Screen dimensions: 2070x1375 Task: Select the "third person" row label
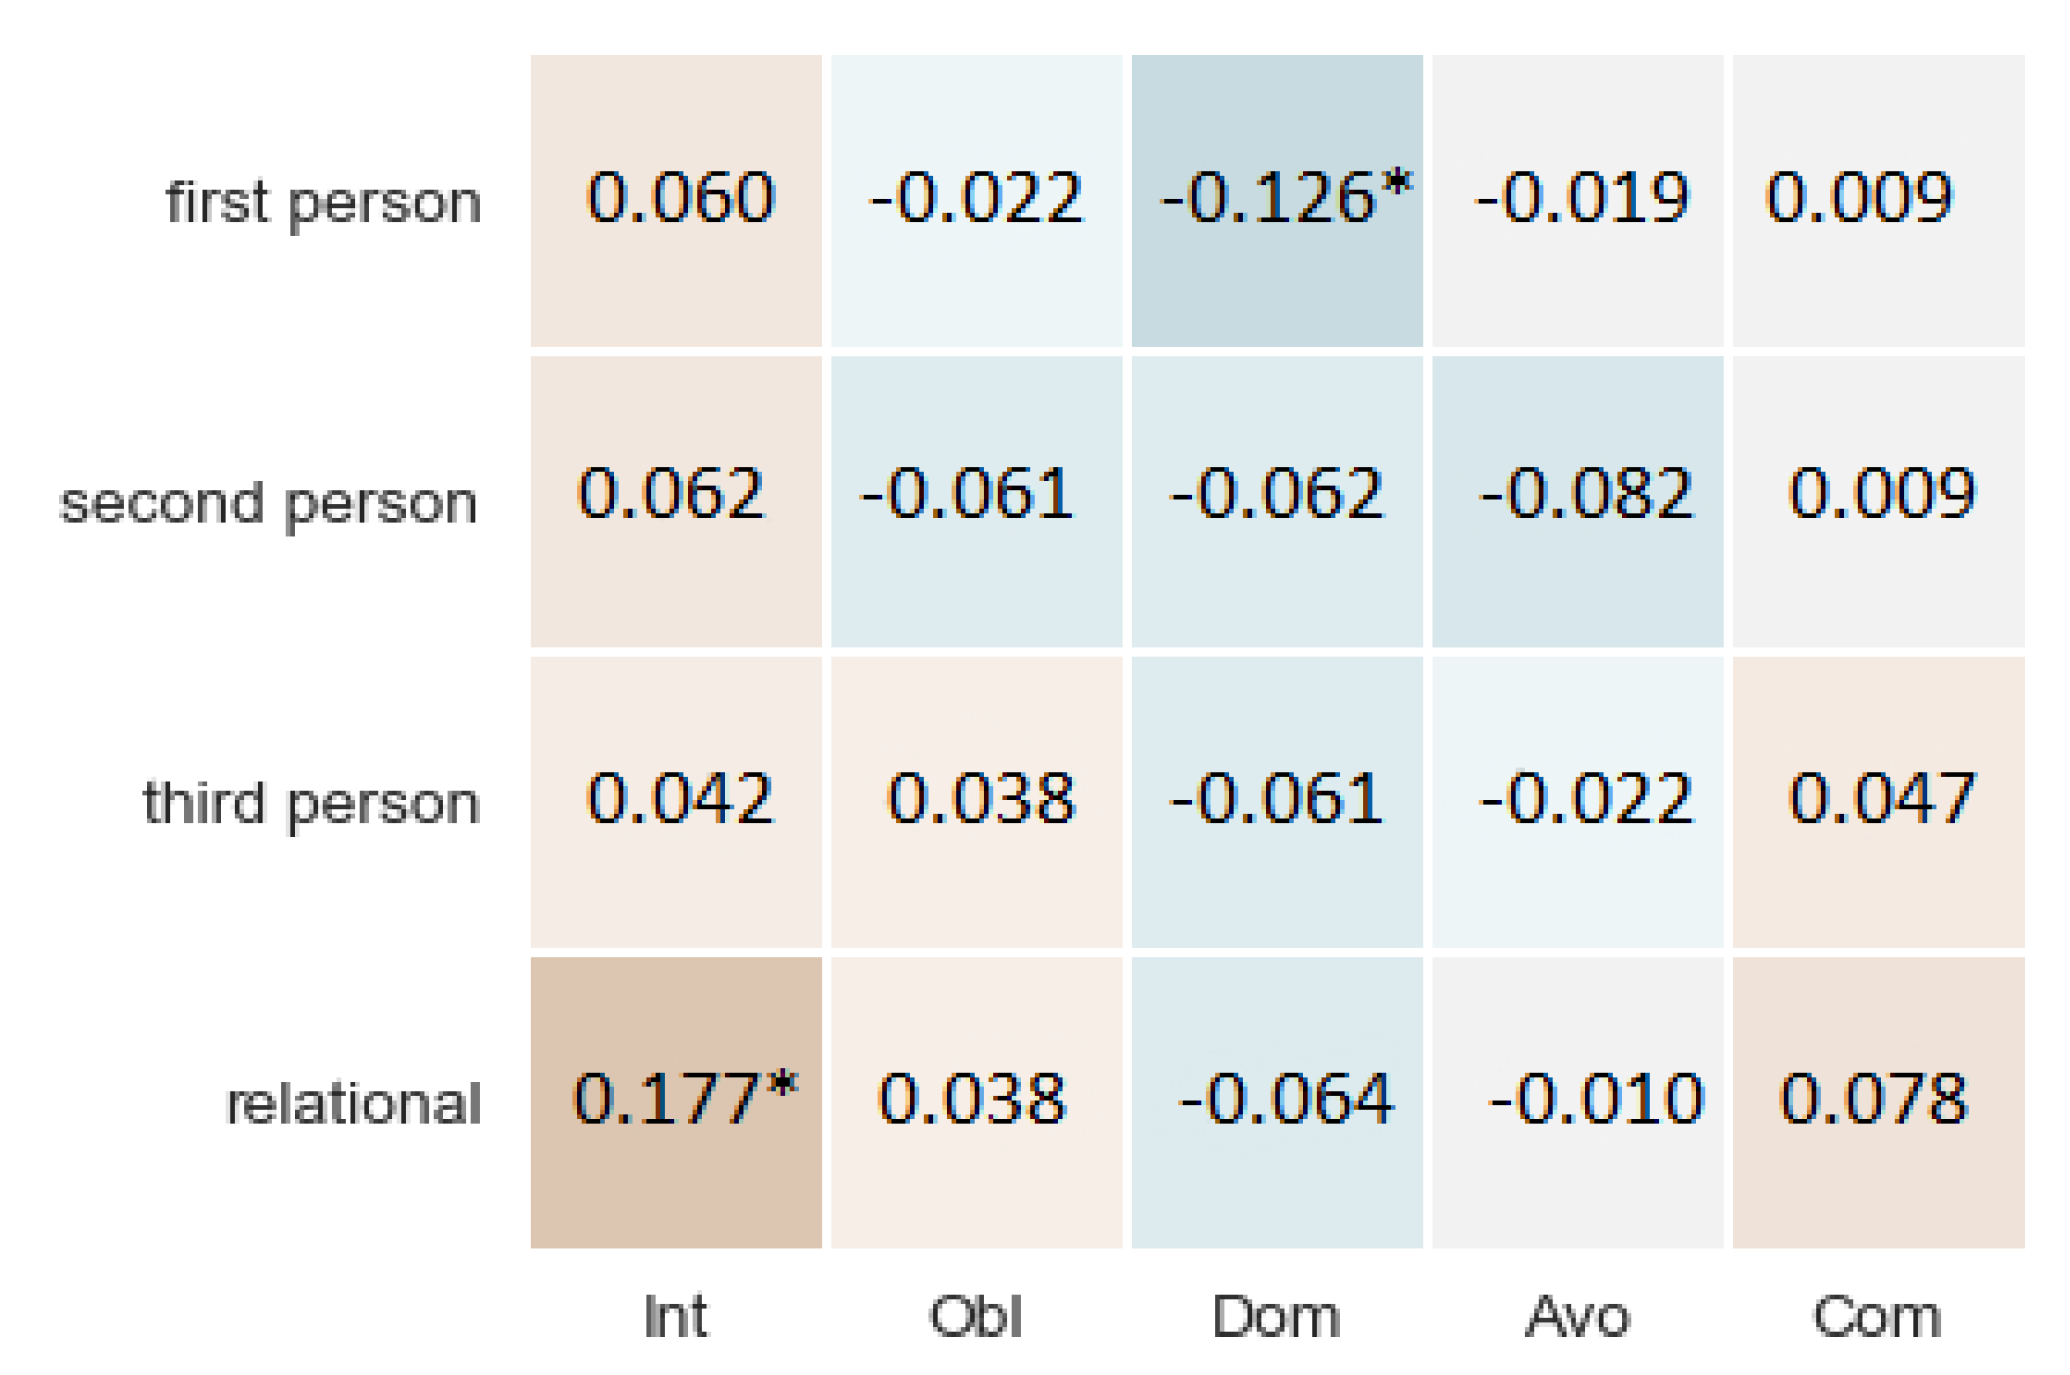tap(311, 803)
